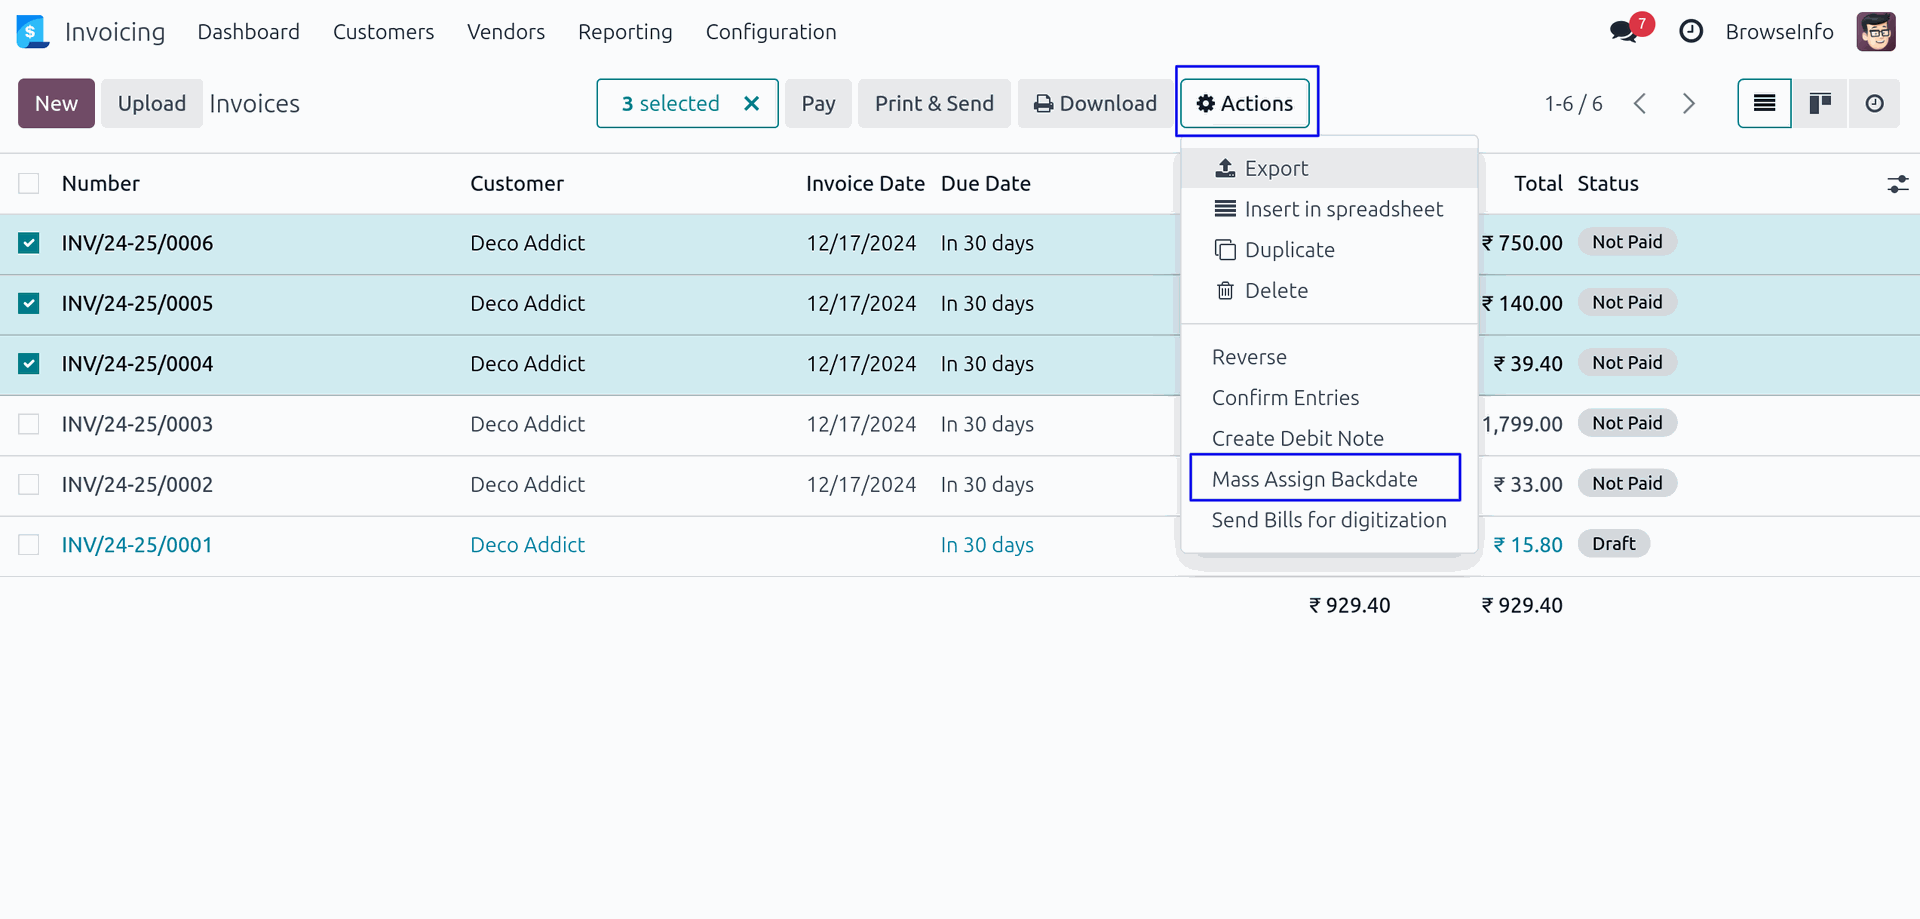1920x919 pixels.
Task: Click the New invoice button
Action: point(56,103)
